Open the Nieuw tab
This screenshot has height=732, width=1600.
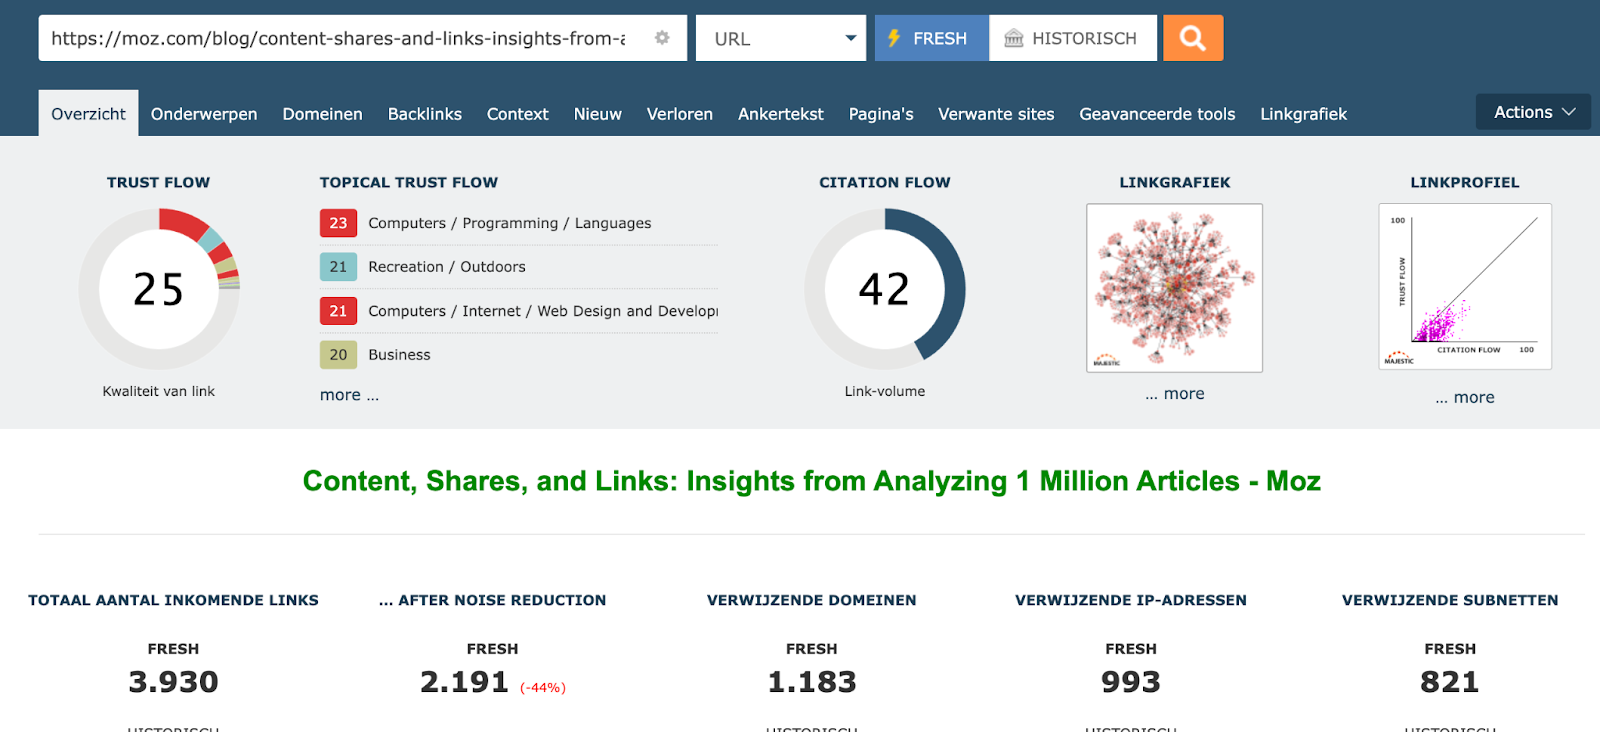[598, 114]
